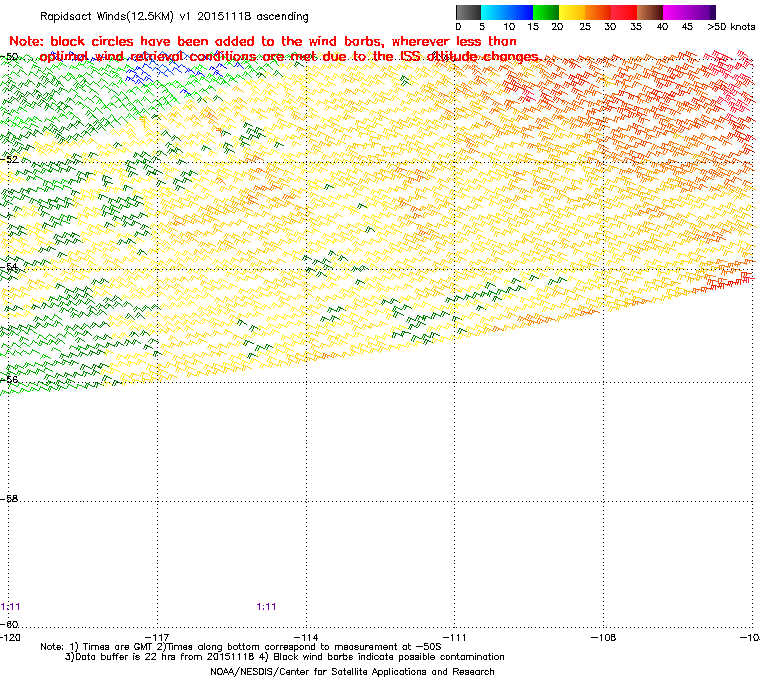Screen dimensions: 760x688
Task: Click the legend label '25'
Action: pos(585,27)
